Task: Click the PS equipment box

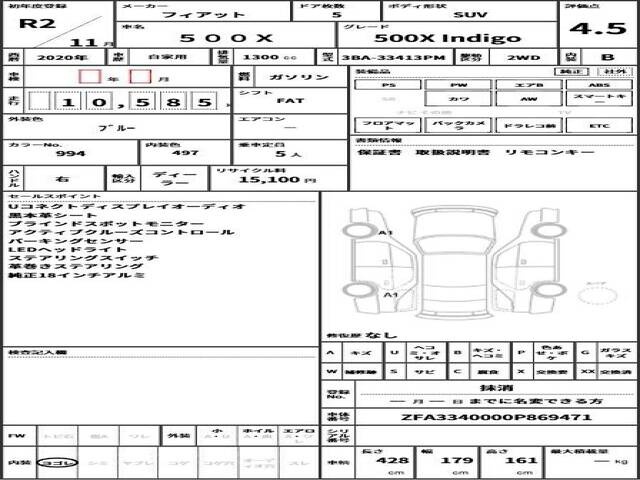Action: click(x=387, y=85)
